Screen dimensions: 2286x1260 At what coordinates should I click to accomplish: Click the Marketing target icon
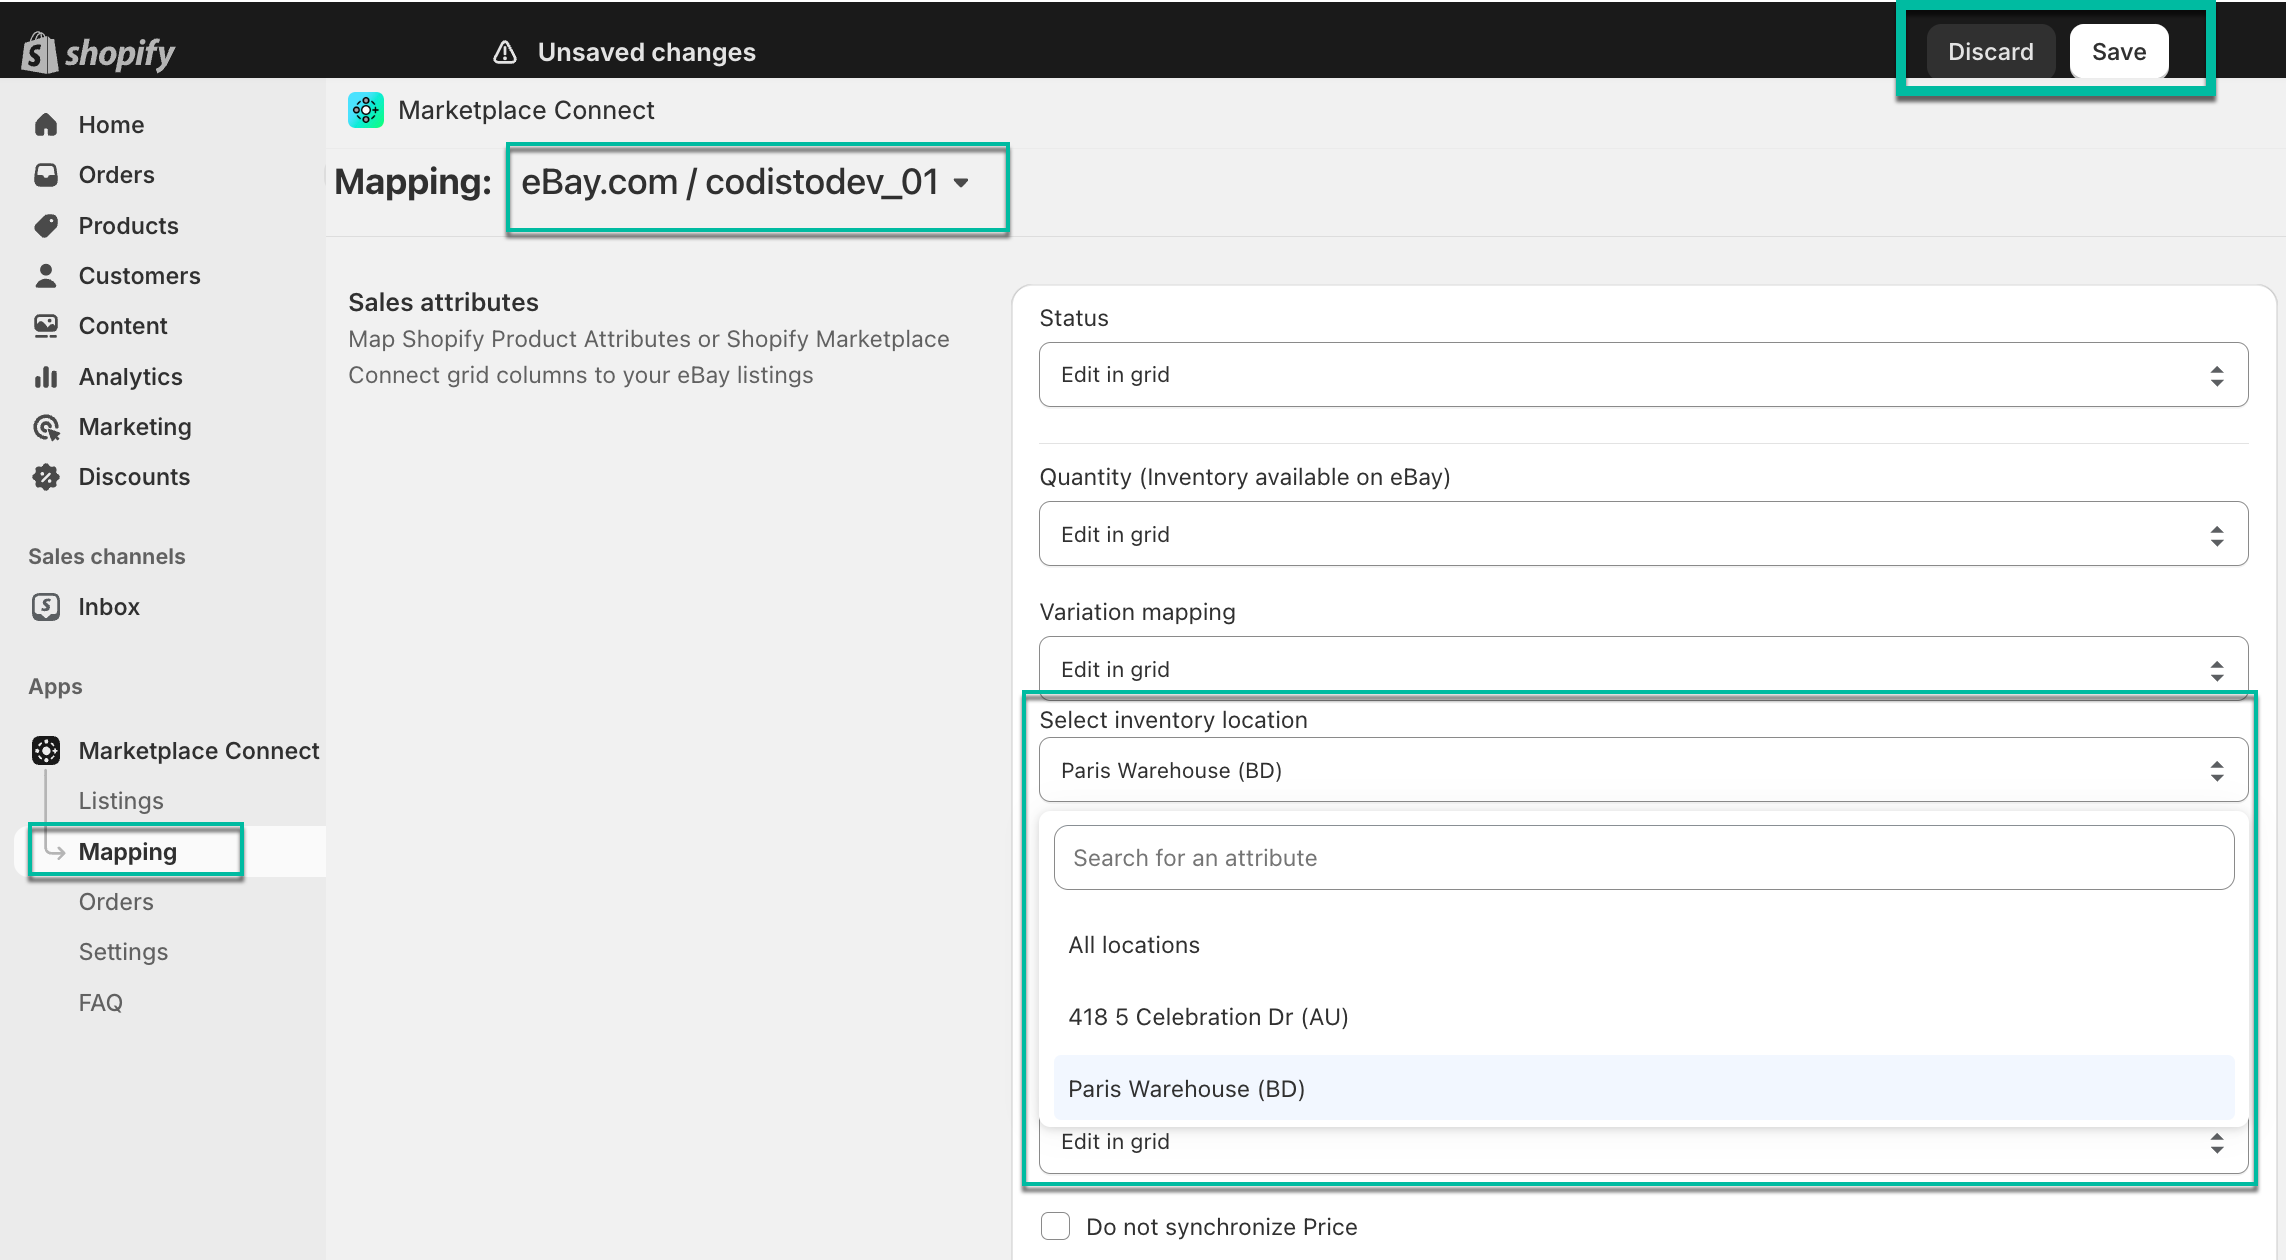coord(46,427)
